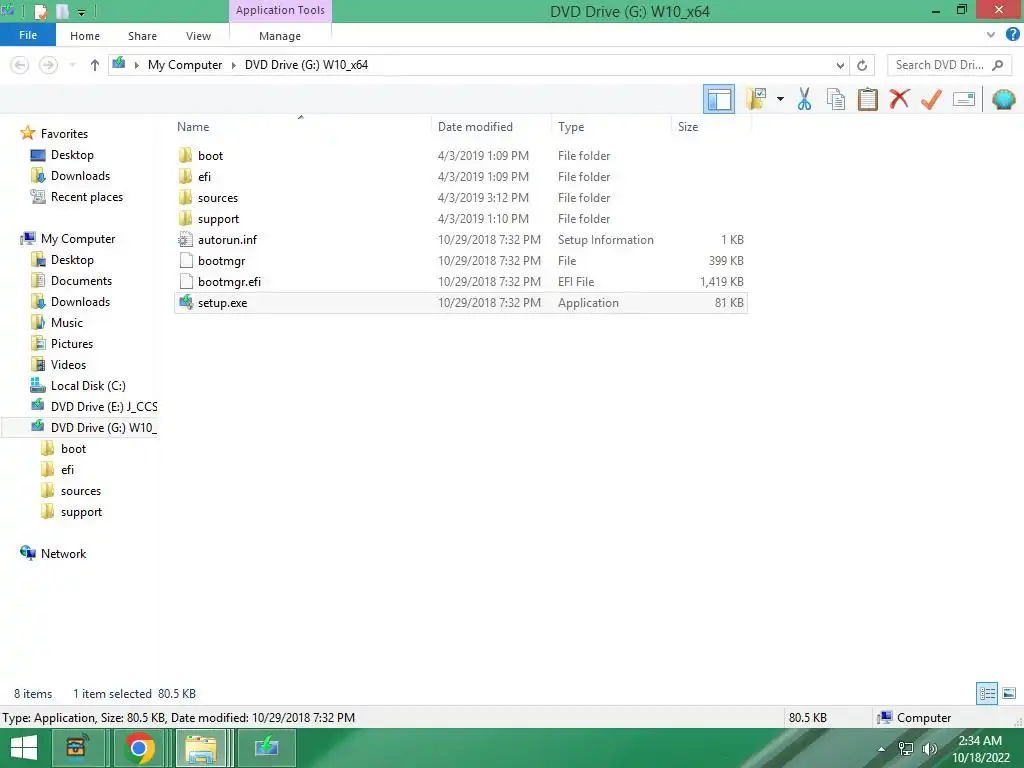The width and height of the screenshot is (1024, 768).
Task: Switch to Large icons view in status bar
Action: [1009, 693]
